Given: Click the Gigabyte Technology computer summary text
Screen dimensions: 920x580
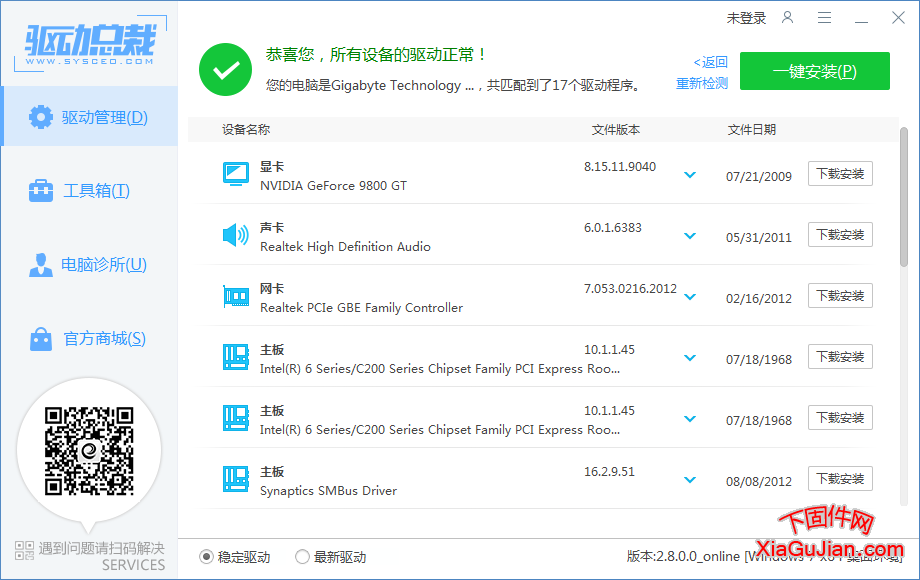Looking at the screenshot, I should (452, 86).
